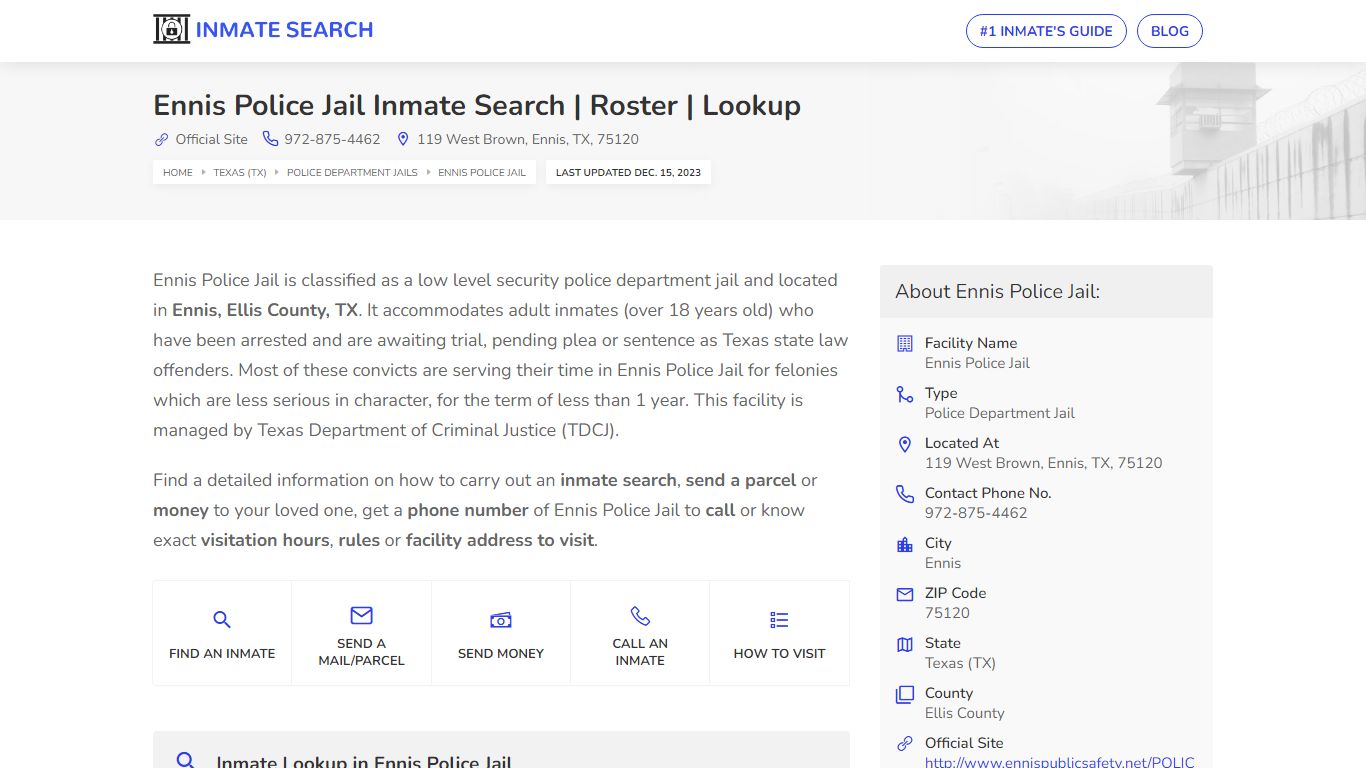Click the phone icon in the header
Image resolution: width=1366 pixels, height=768 pixels.
(x=270, y=139)
